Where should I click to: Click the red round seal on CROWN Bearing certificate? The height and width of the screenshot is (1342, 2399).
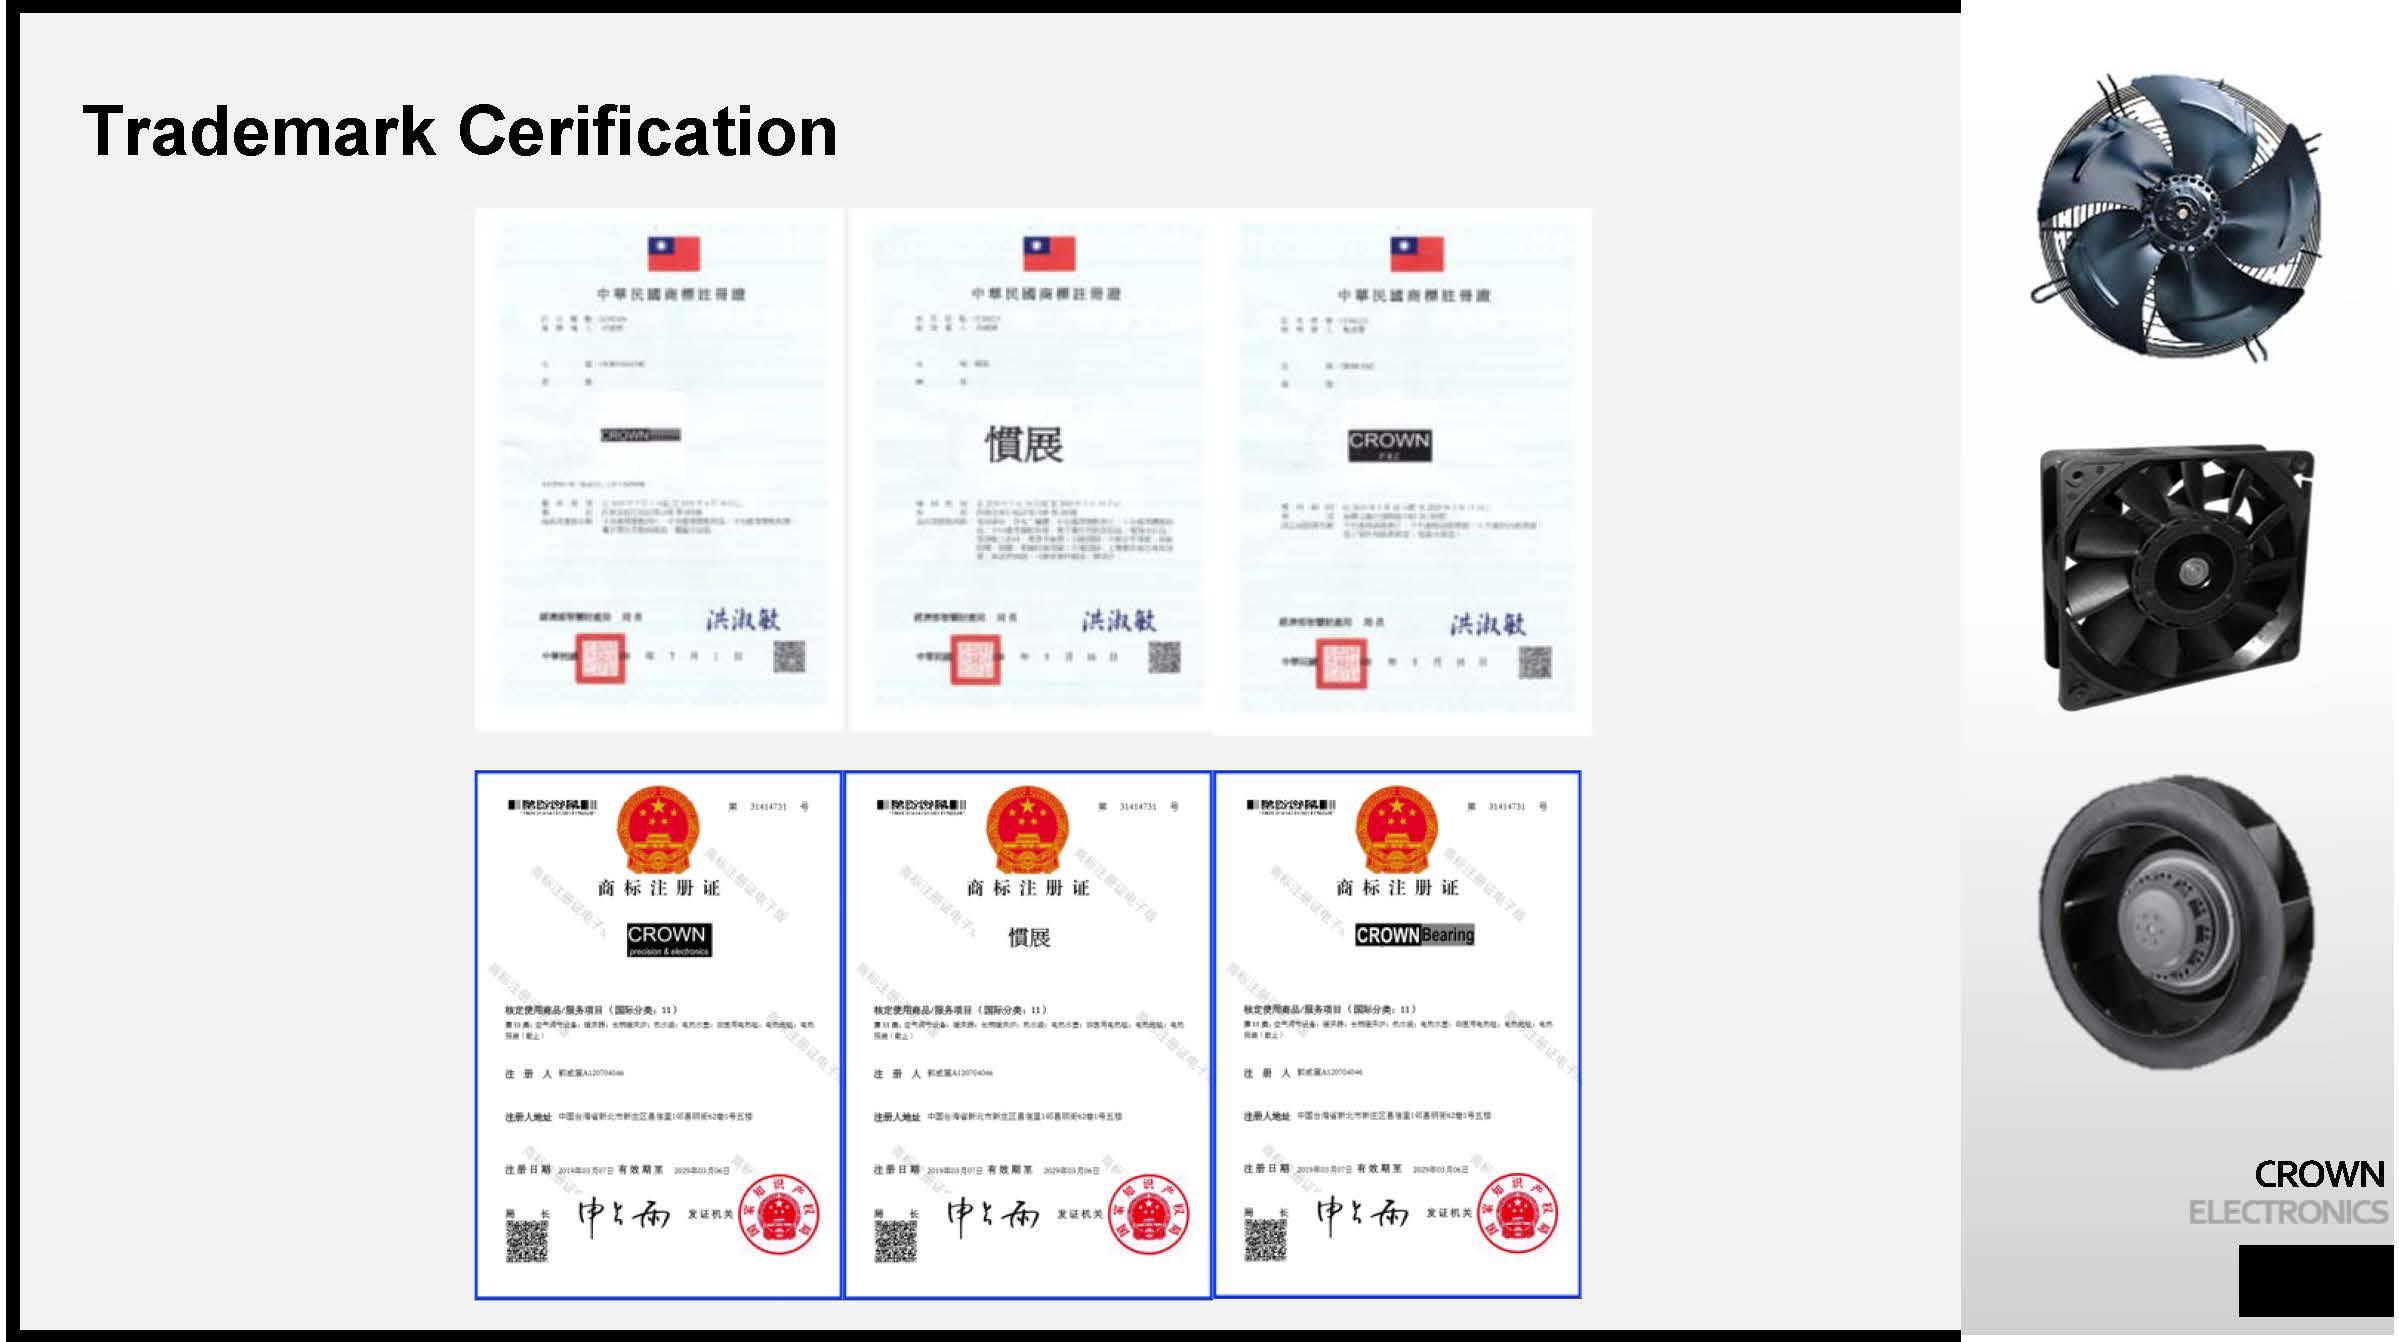[x=1518, y=1214]
